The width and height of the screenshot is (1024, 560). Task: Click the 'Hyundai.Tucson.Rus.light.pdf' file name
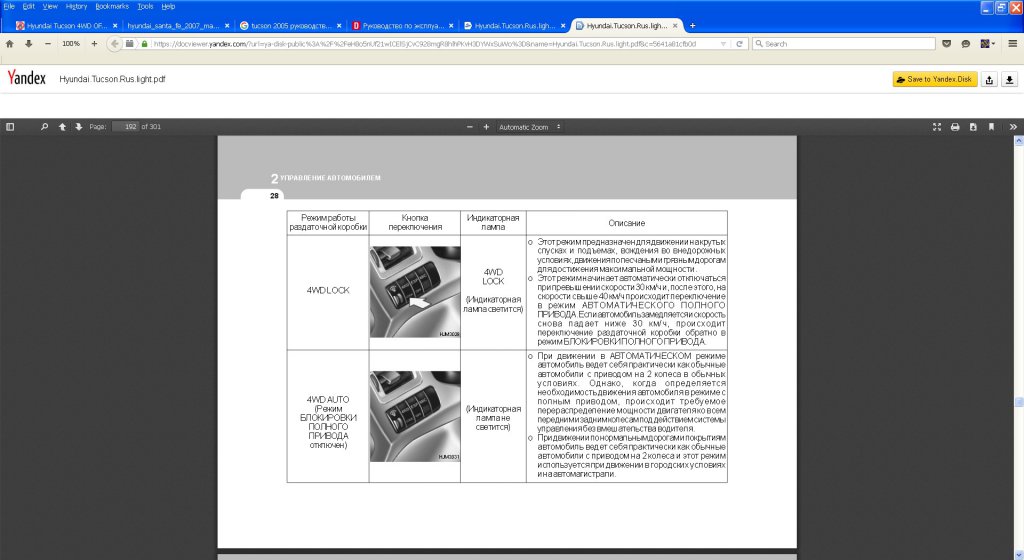coord(112,79)
